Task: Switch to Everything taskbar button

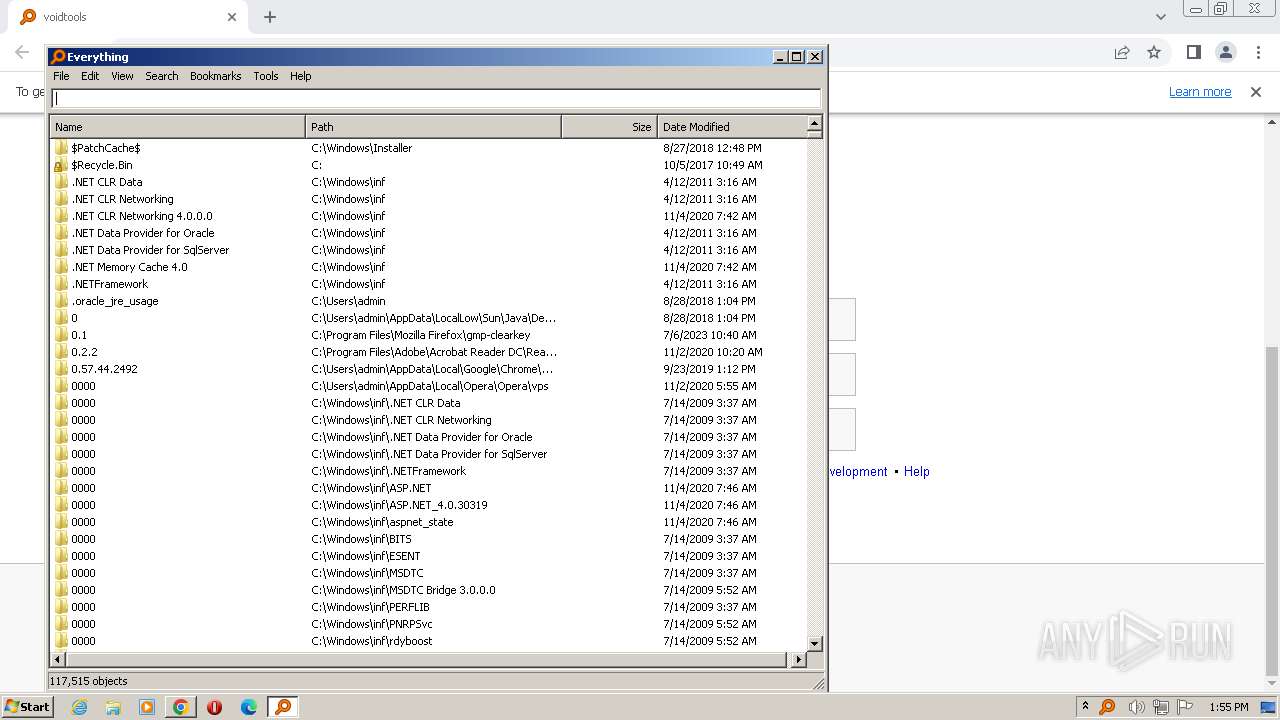Action: click(283, 707)
